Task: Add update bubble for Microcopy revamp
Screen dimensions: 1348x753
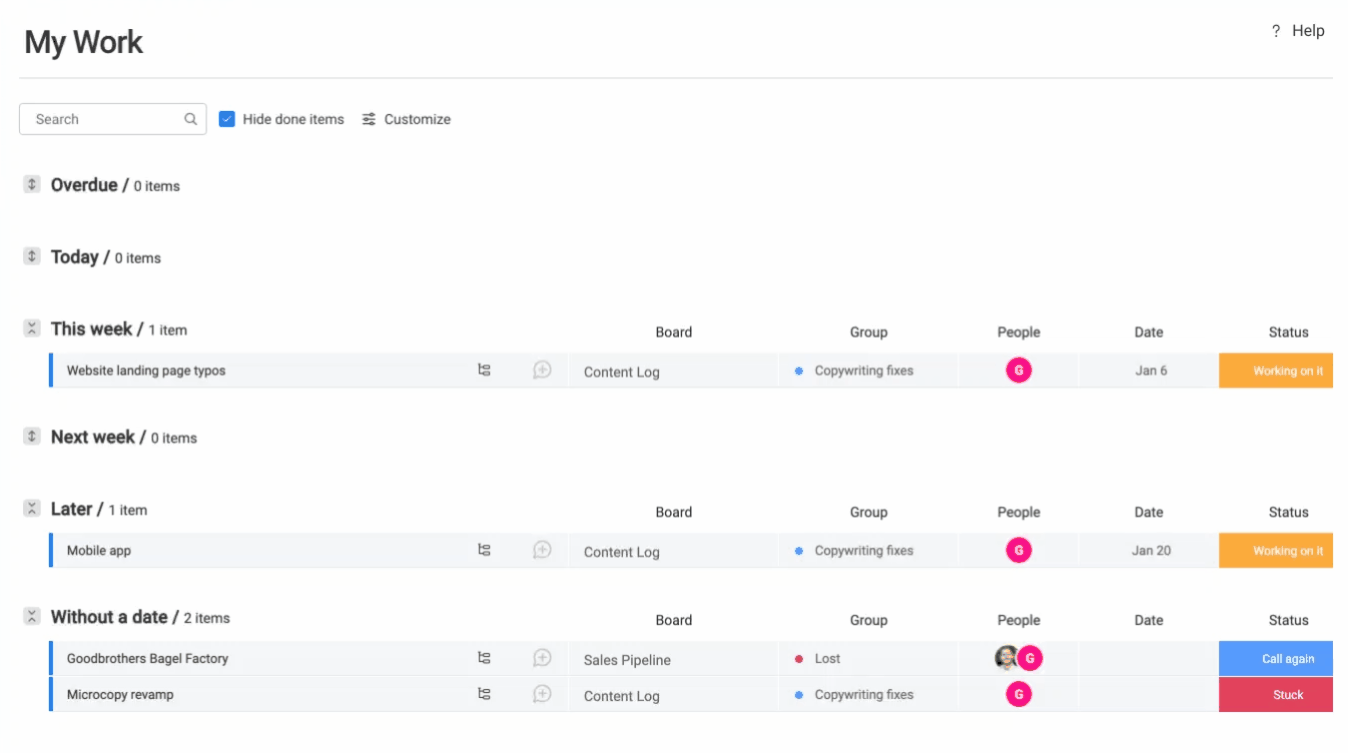Action: coord(542,694)
